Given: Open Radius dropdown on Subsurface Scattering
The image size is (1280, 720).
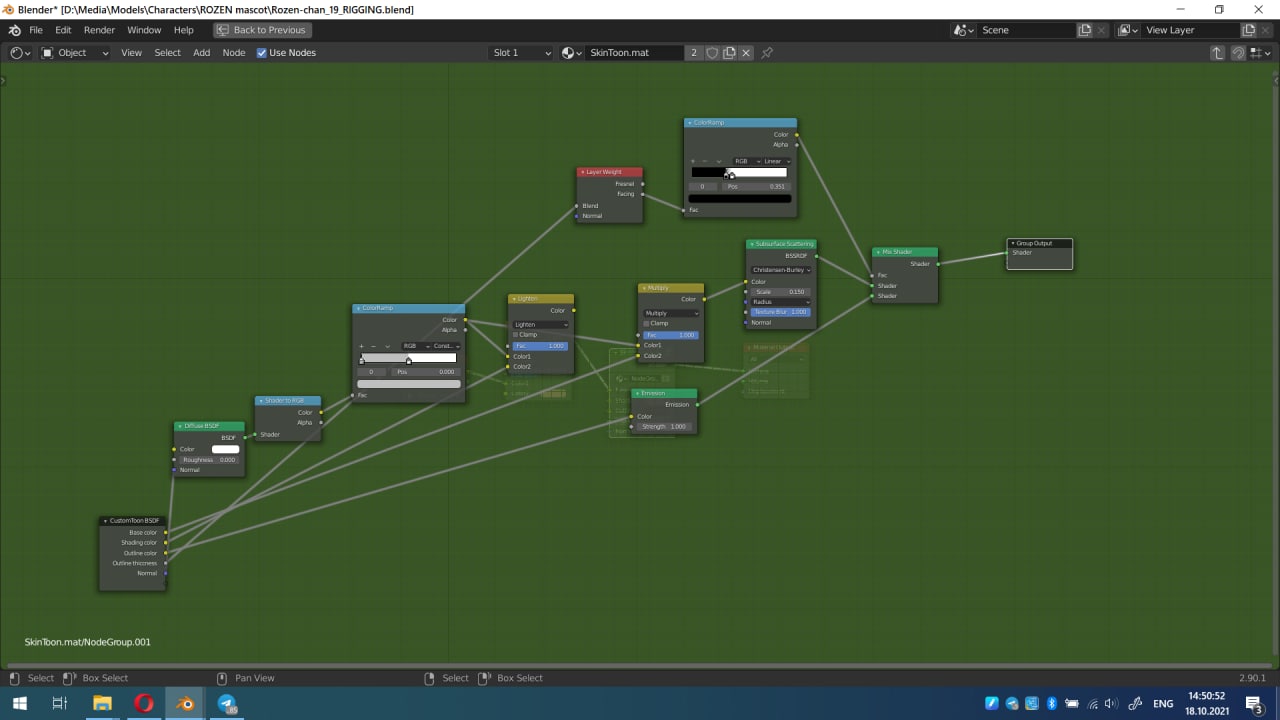Looking at the screenshot, I should (781, 302).
